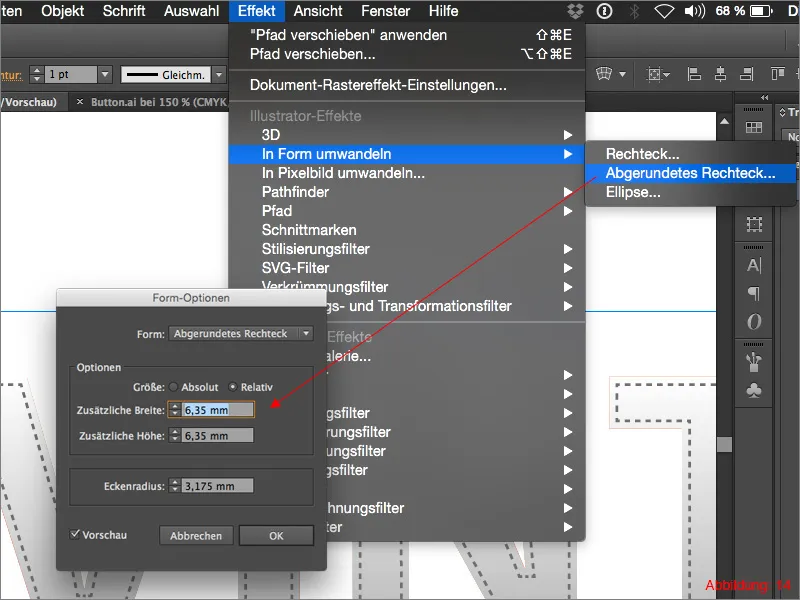Open the Artboards panel icon

point(754,224)
